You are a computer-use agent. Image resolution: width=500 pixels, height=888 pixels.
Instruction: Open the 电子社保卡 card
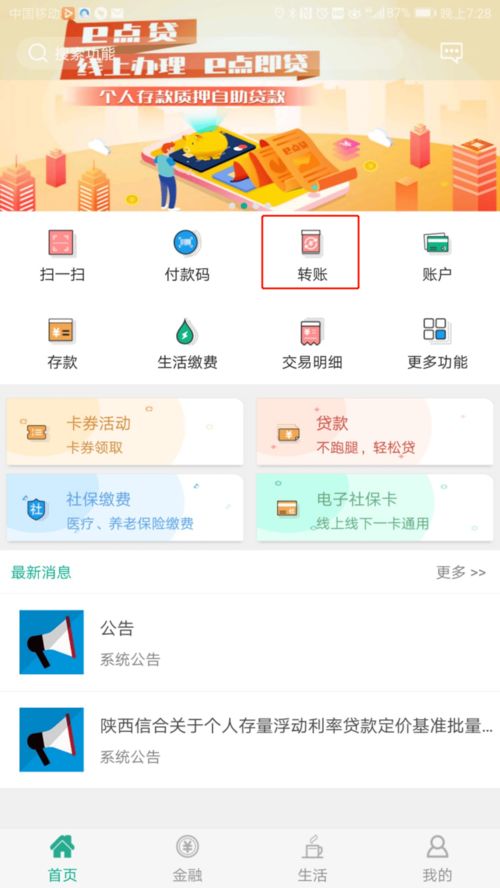pyautogui.click(x=375, y=507)
